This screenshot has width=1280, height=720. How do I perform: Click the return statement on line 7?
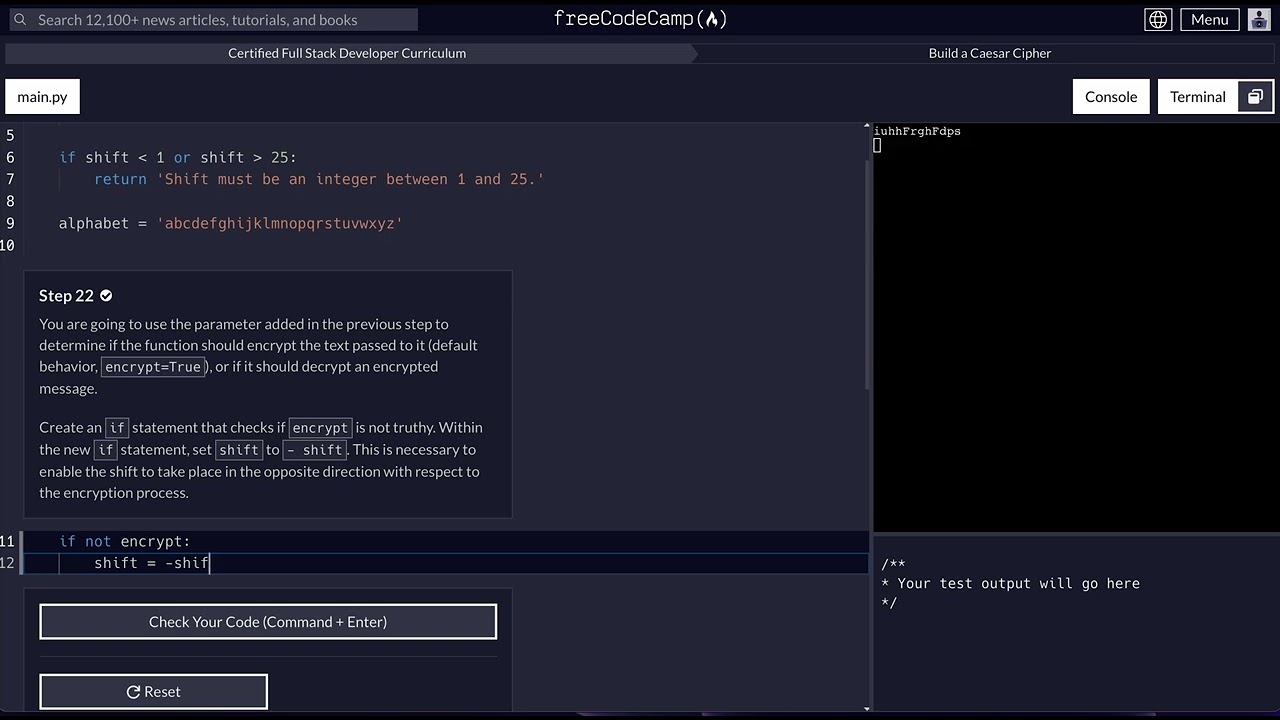[319, 179]
